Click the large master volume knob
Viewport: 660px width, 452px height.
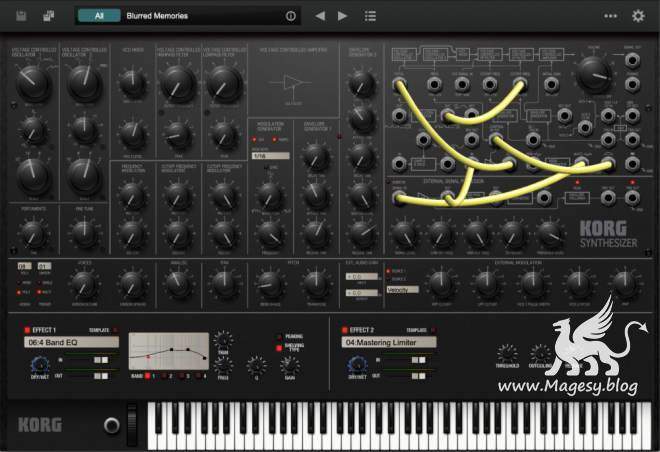(x=594, y=75)
